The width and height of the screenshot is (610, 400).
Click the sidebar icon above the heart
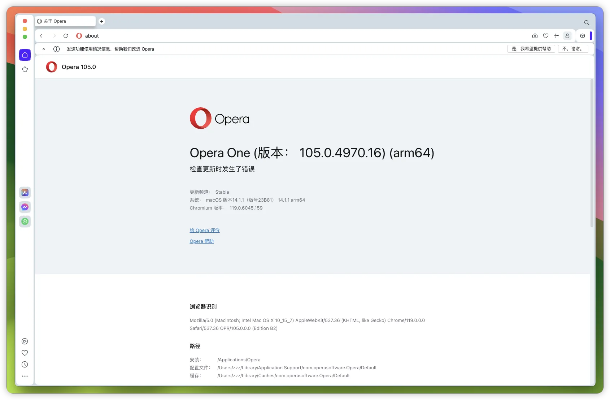click(25, 341)
